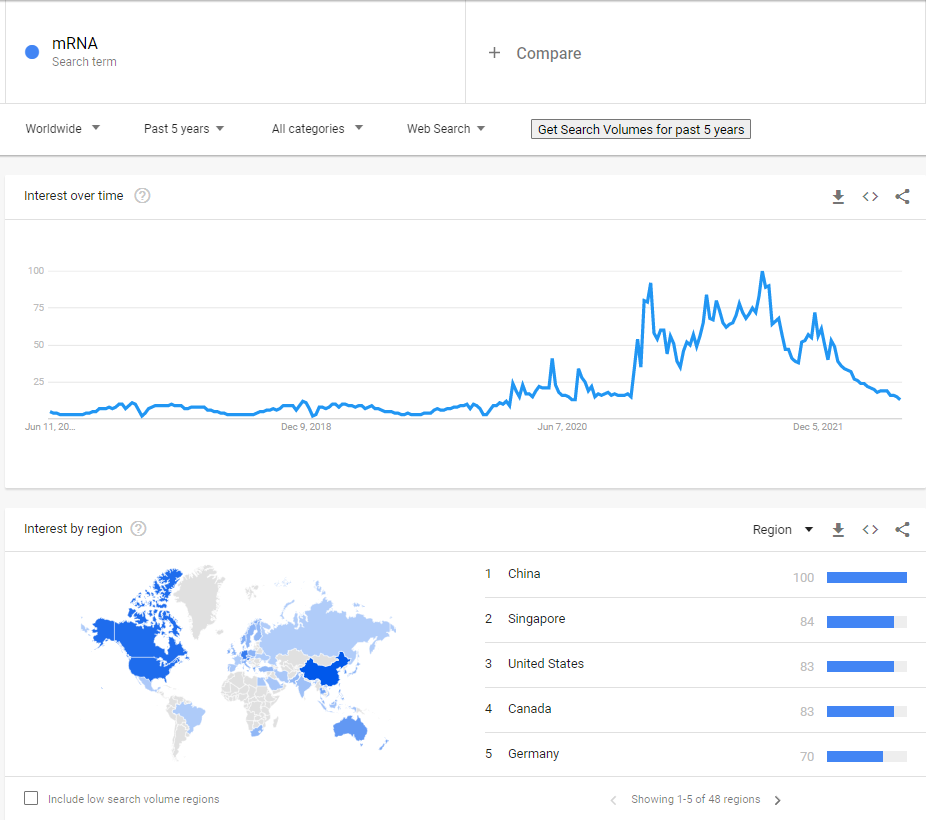Edit the mRNA search term field
The image size is (926, 820).
(x=75, y=44)
